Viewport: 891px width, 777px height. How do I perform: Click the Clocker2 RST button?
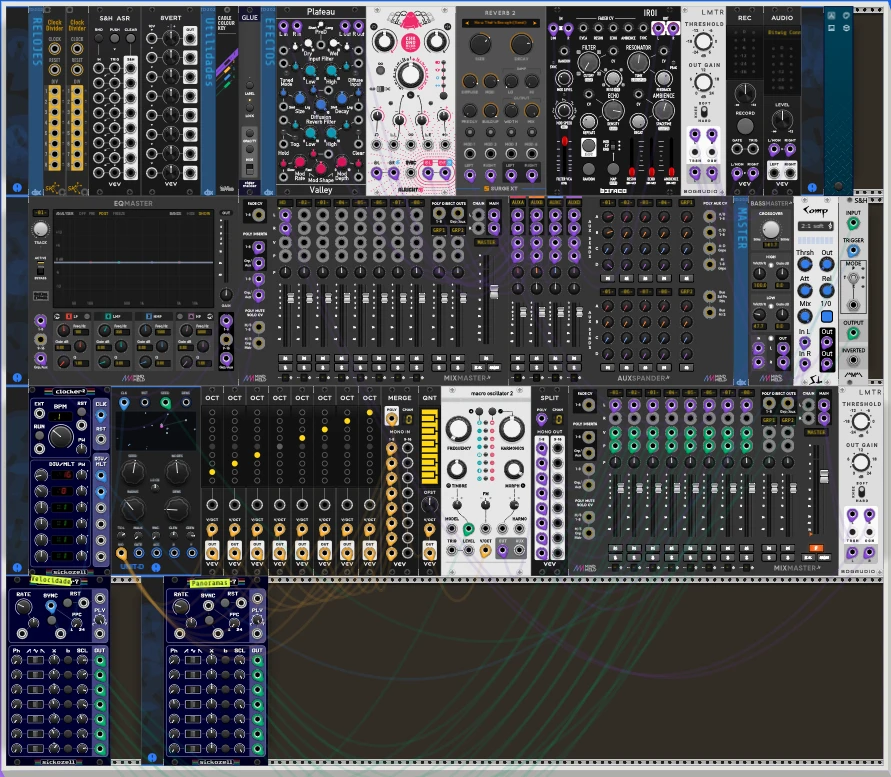[x=82, y=411]
